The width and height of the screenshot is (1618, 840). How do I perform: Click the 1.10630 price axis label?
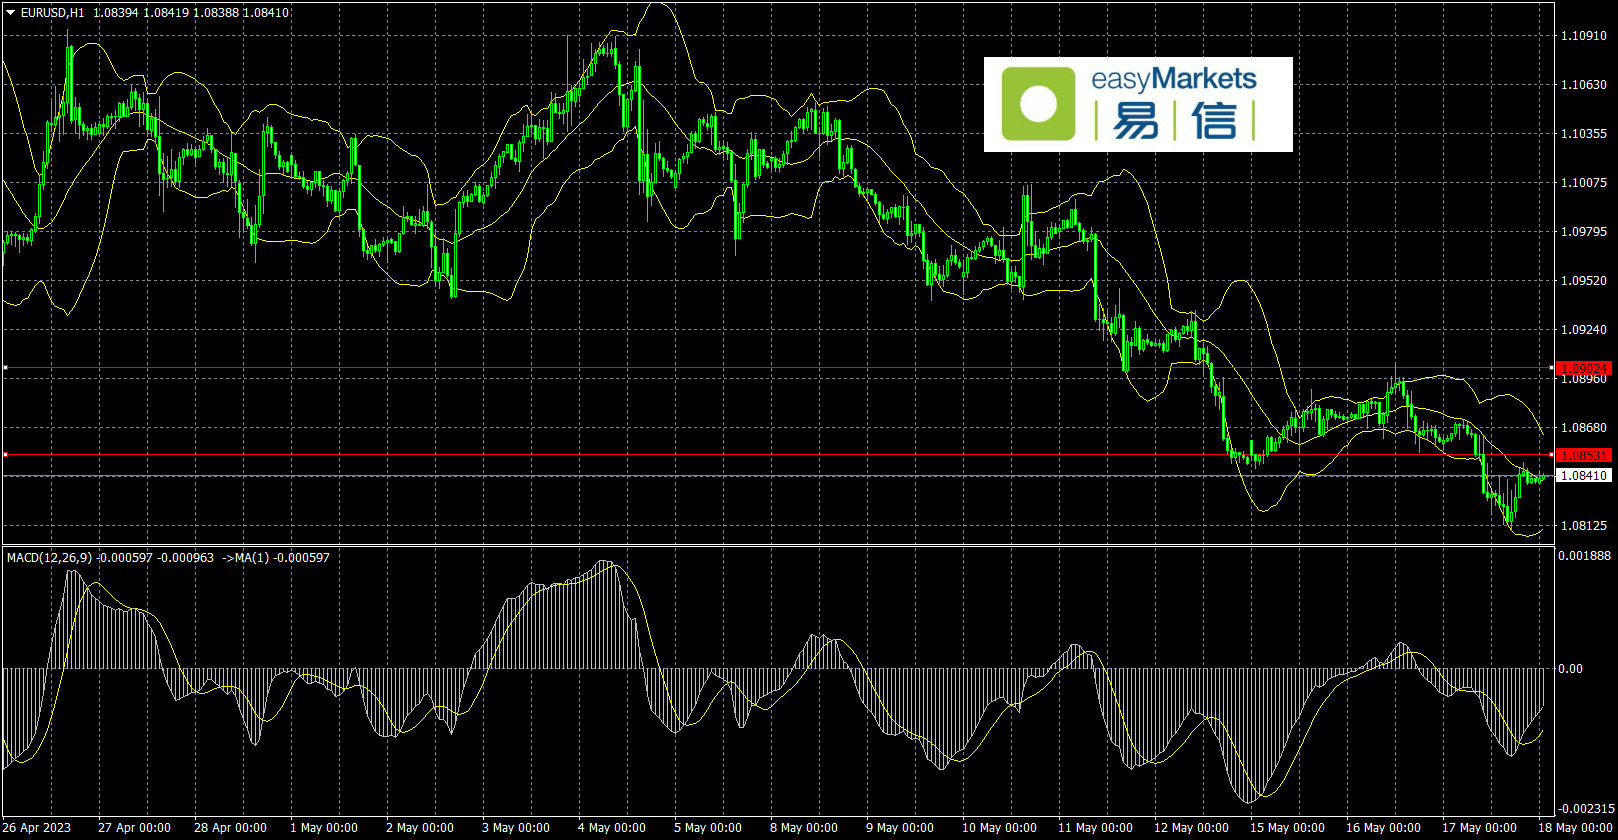tap(1584, 85)
